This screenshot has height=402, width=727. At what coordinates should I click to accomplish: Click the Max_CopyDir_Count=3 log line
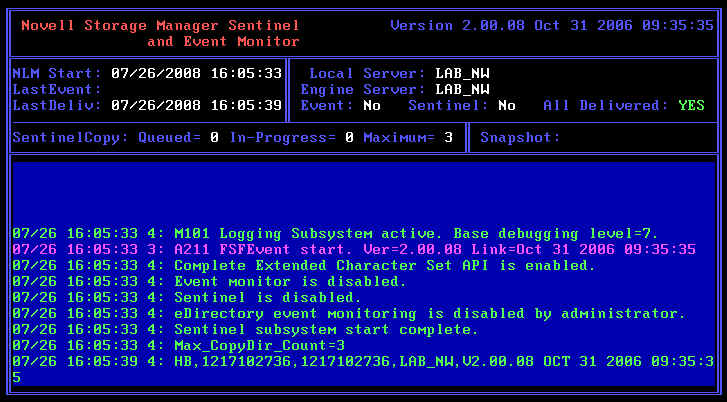179,345
